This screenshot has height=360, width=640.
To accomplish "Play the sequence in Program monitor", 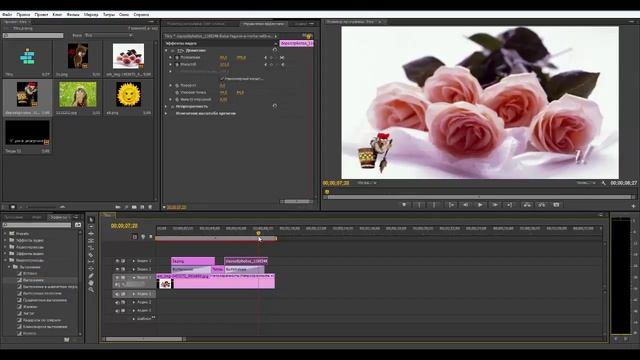I will click(480, 205).
